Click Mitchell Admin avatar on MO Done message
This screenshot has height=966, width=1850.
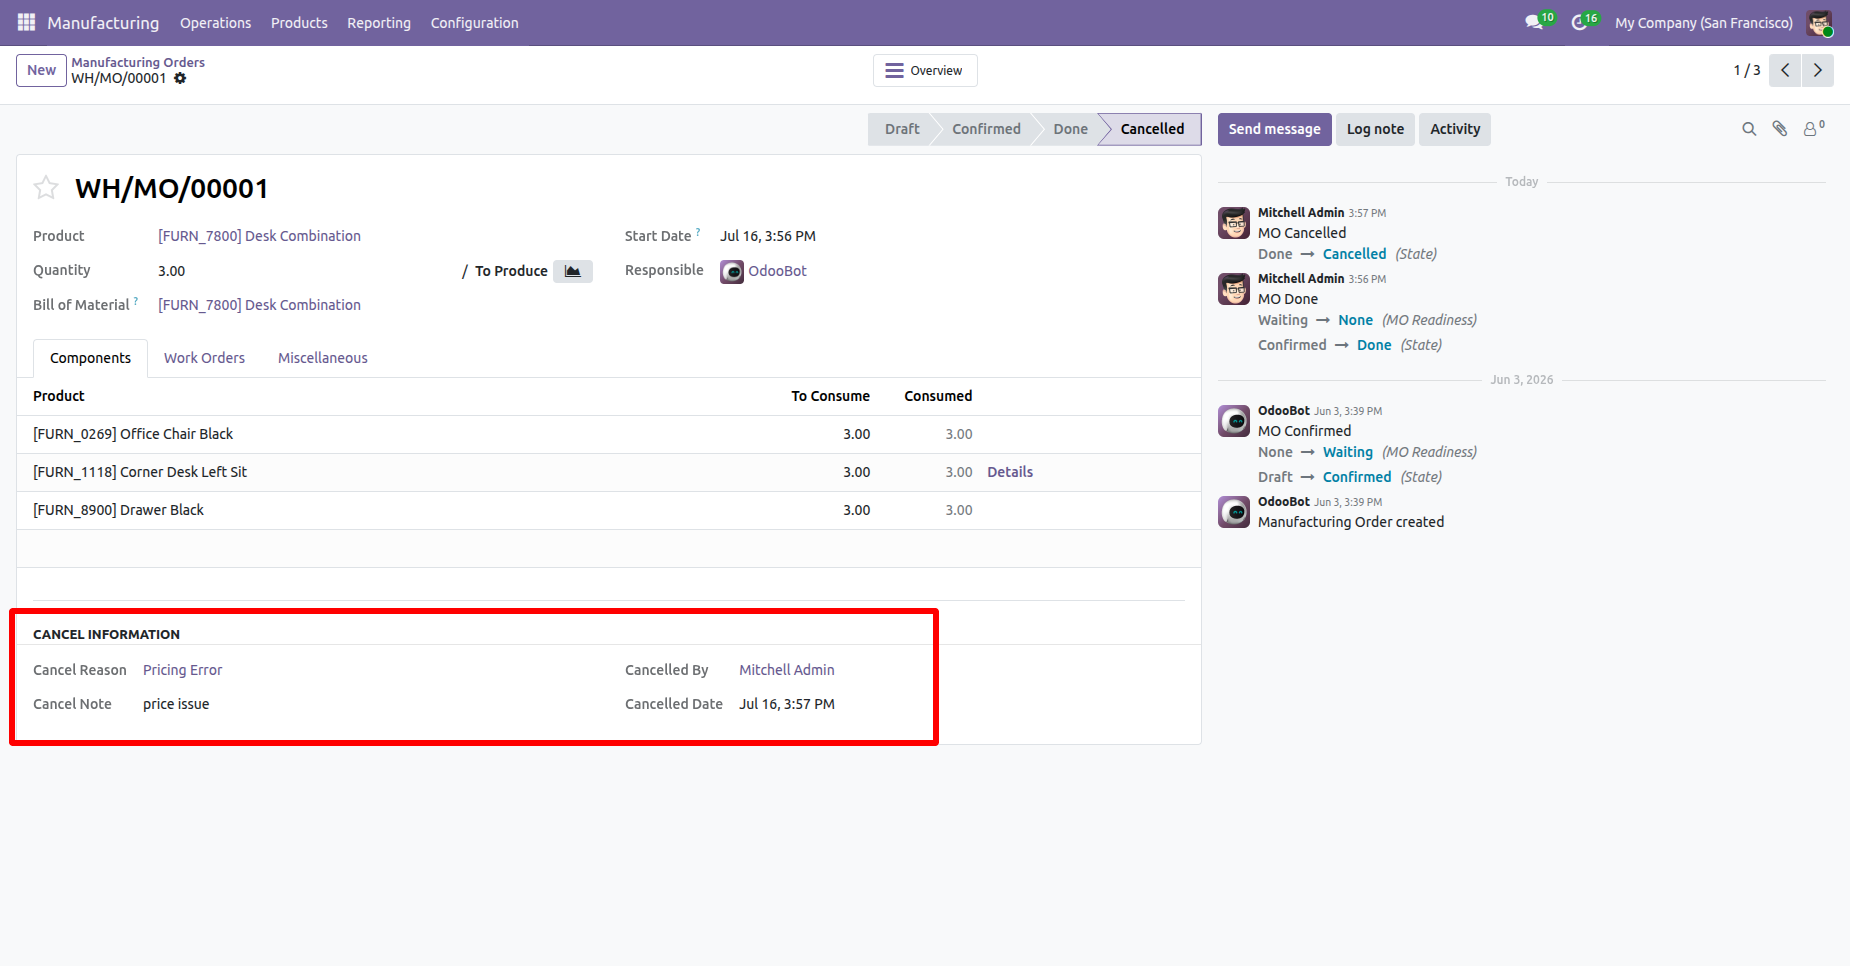click(1234, 289)
